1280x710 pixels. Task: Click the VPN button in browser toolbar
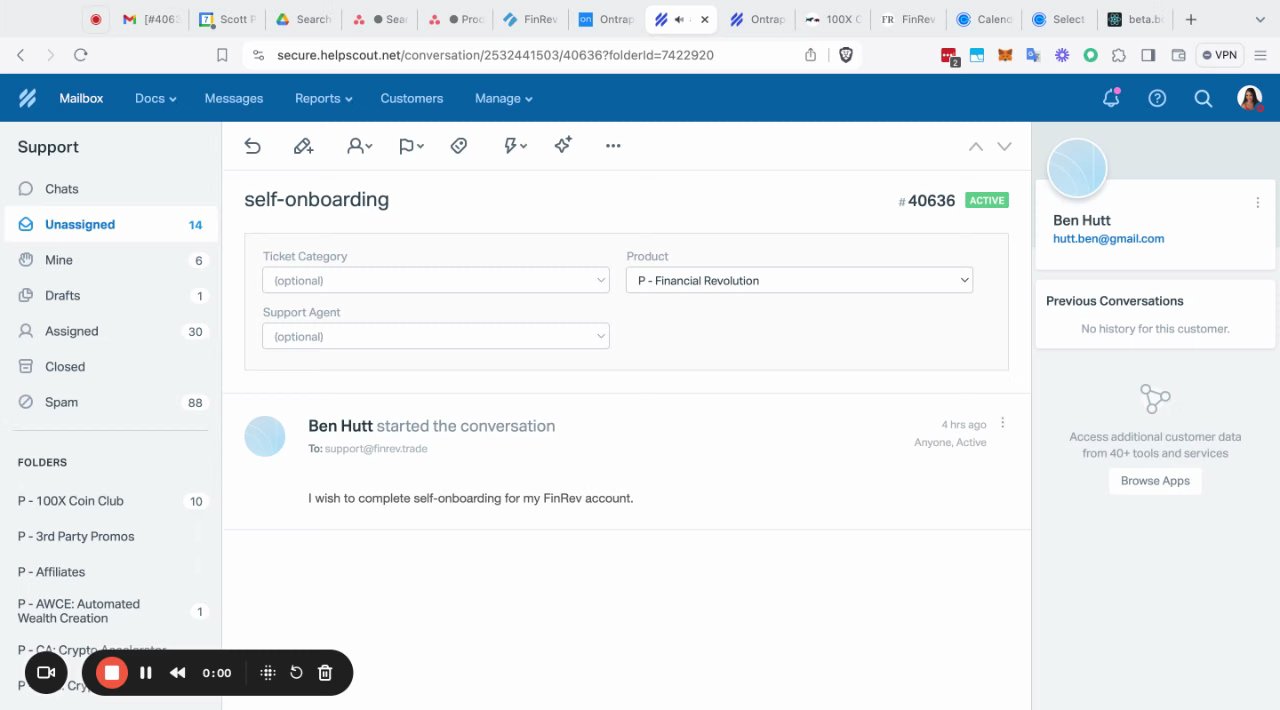[x=1220, y=55]
